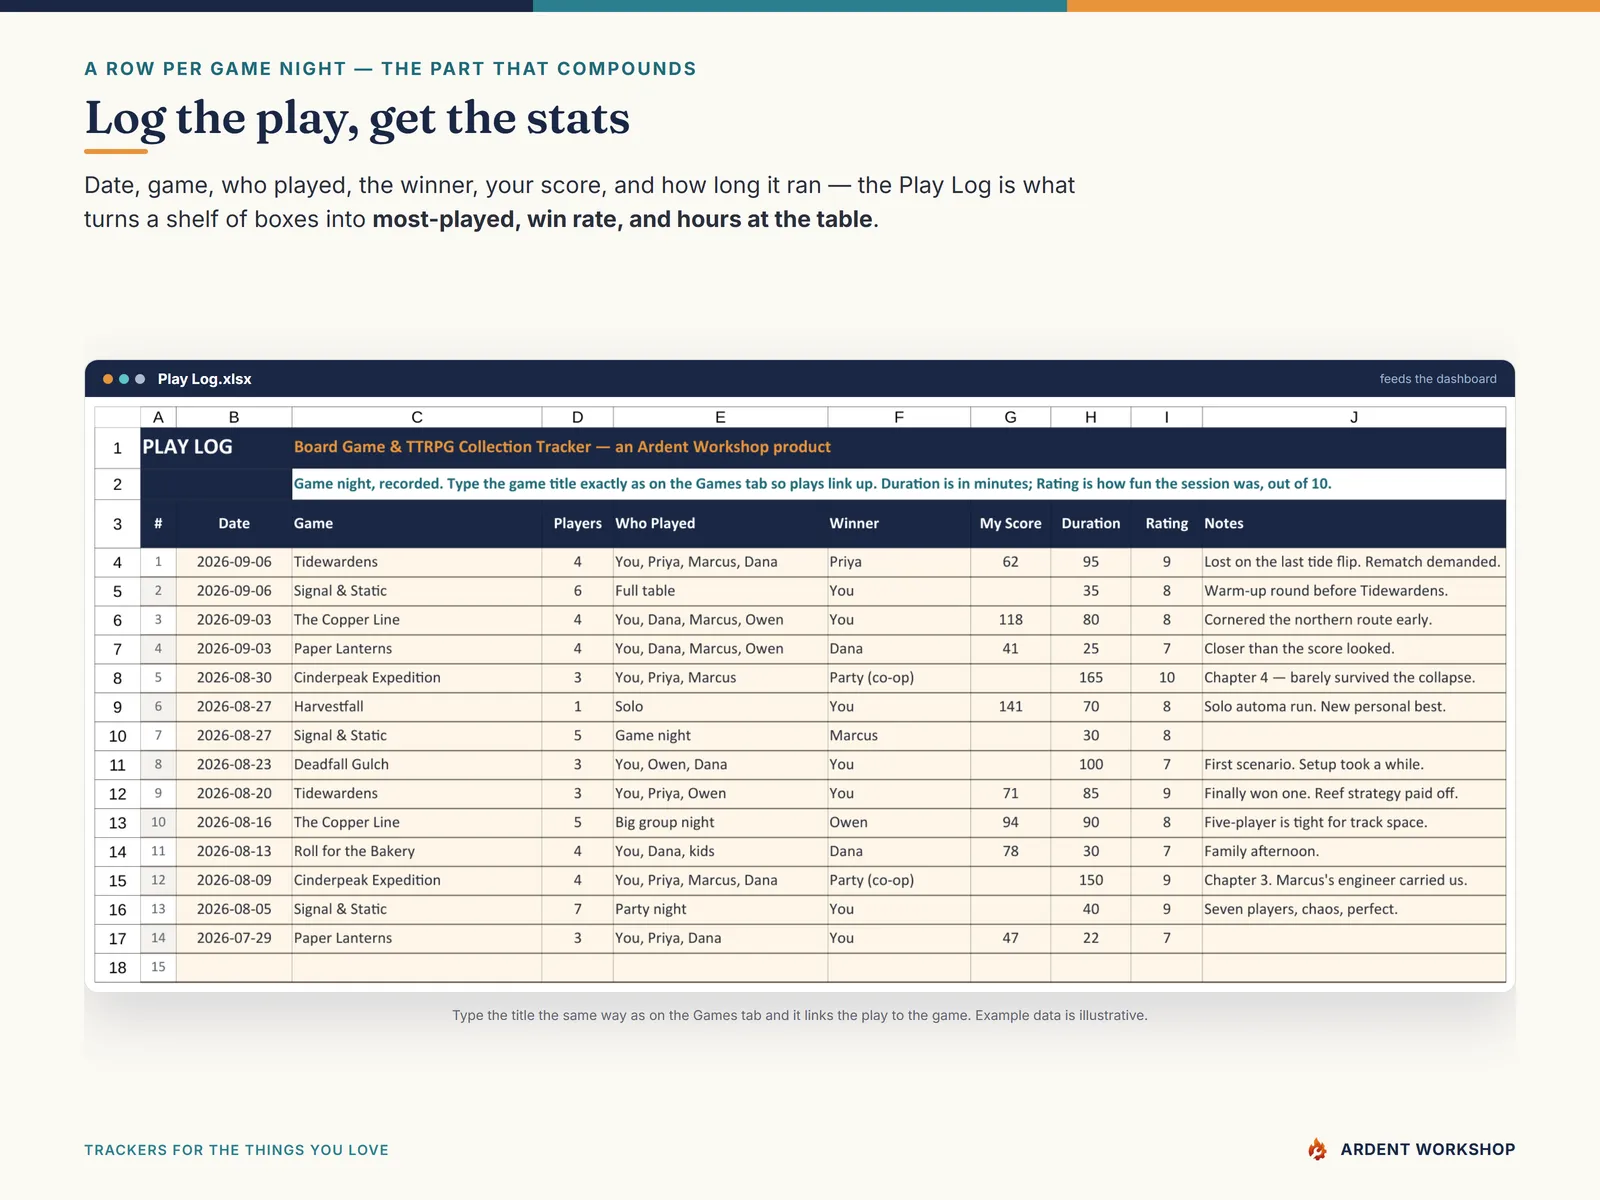Click the orange window dot in Play Log title bar

[x=108, y=379]
